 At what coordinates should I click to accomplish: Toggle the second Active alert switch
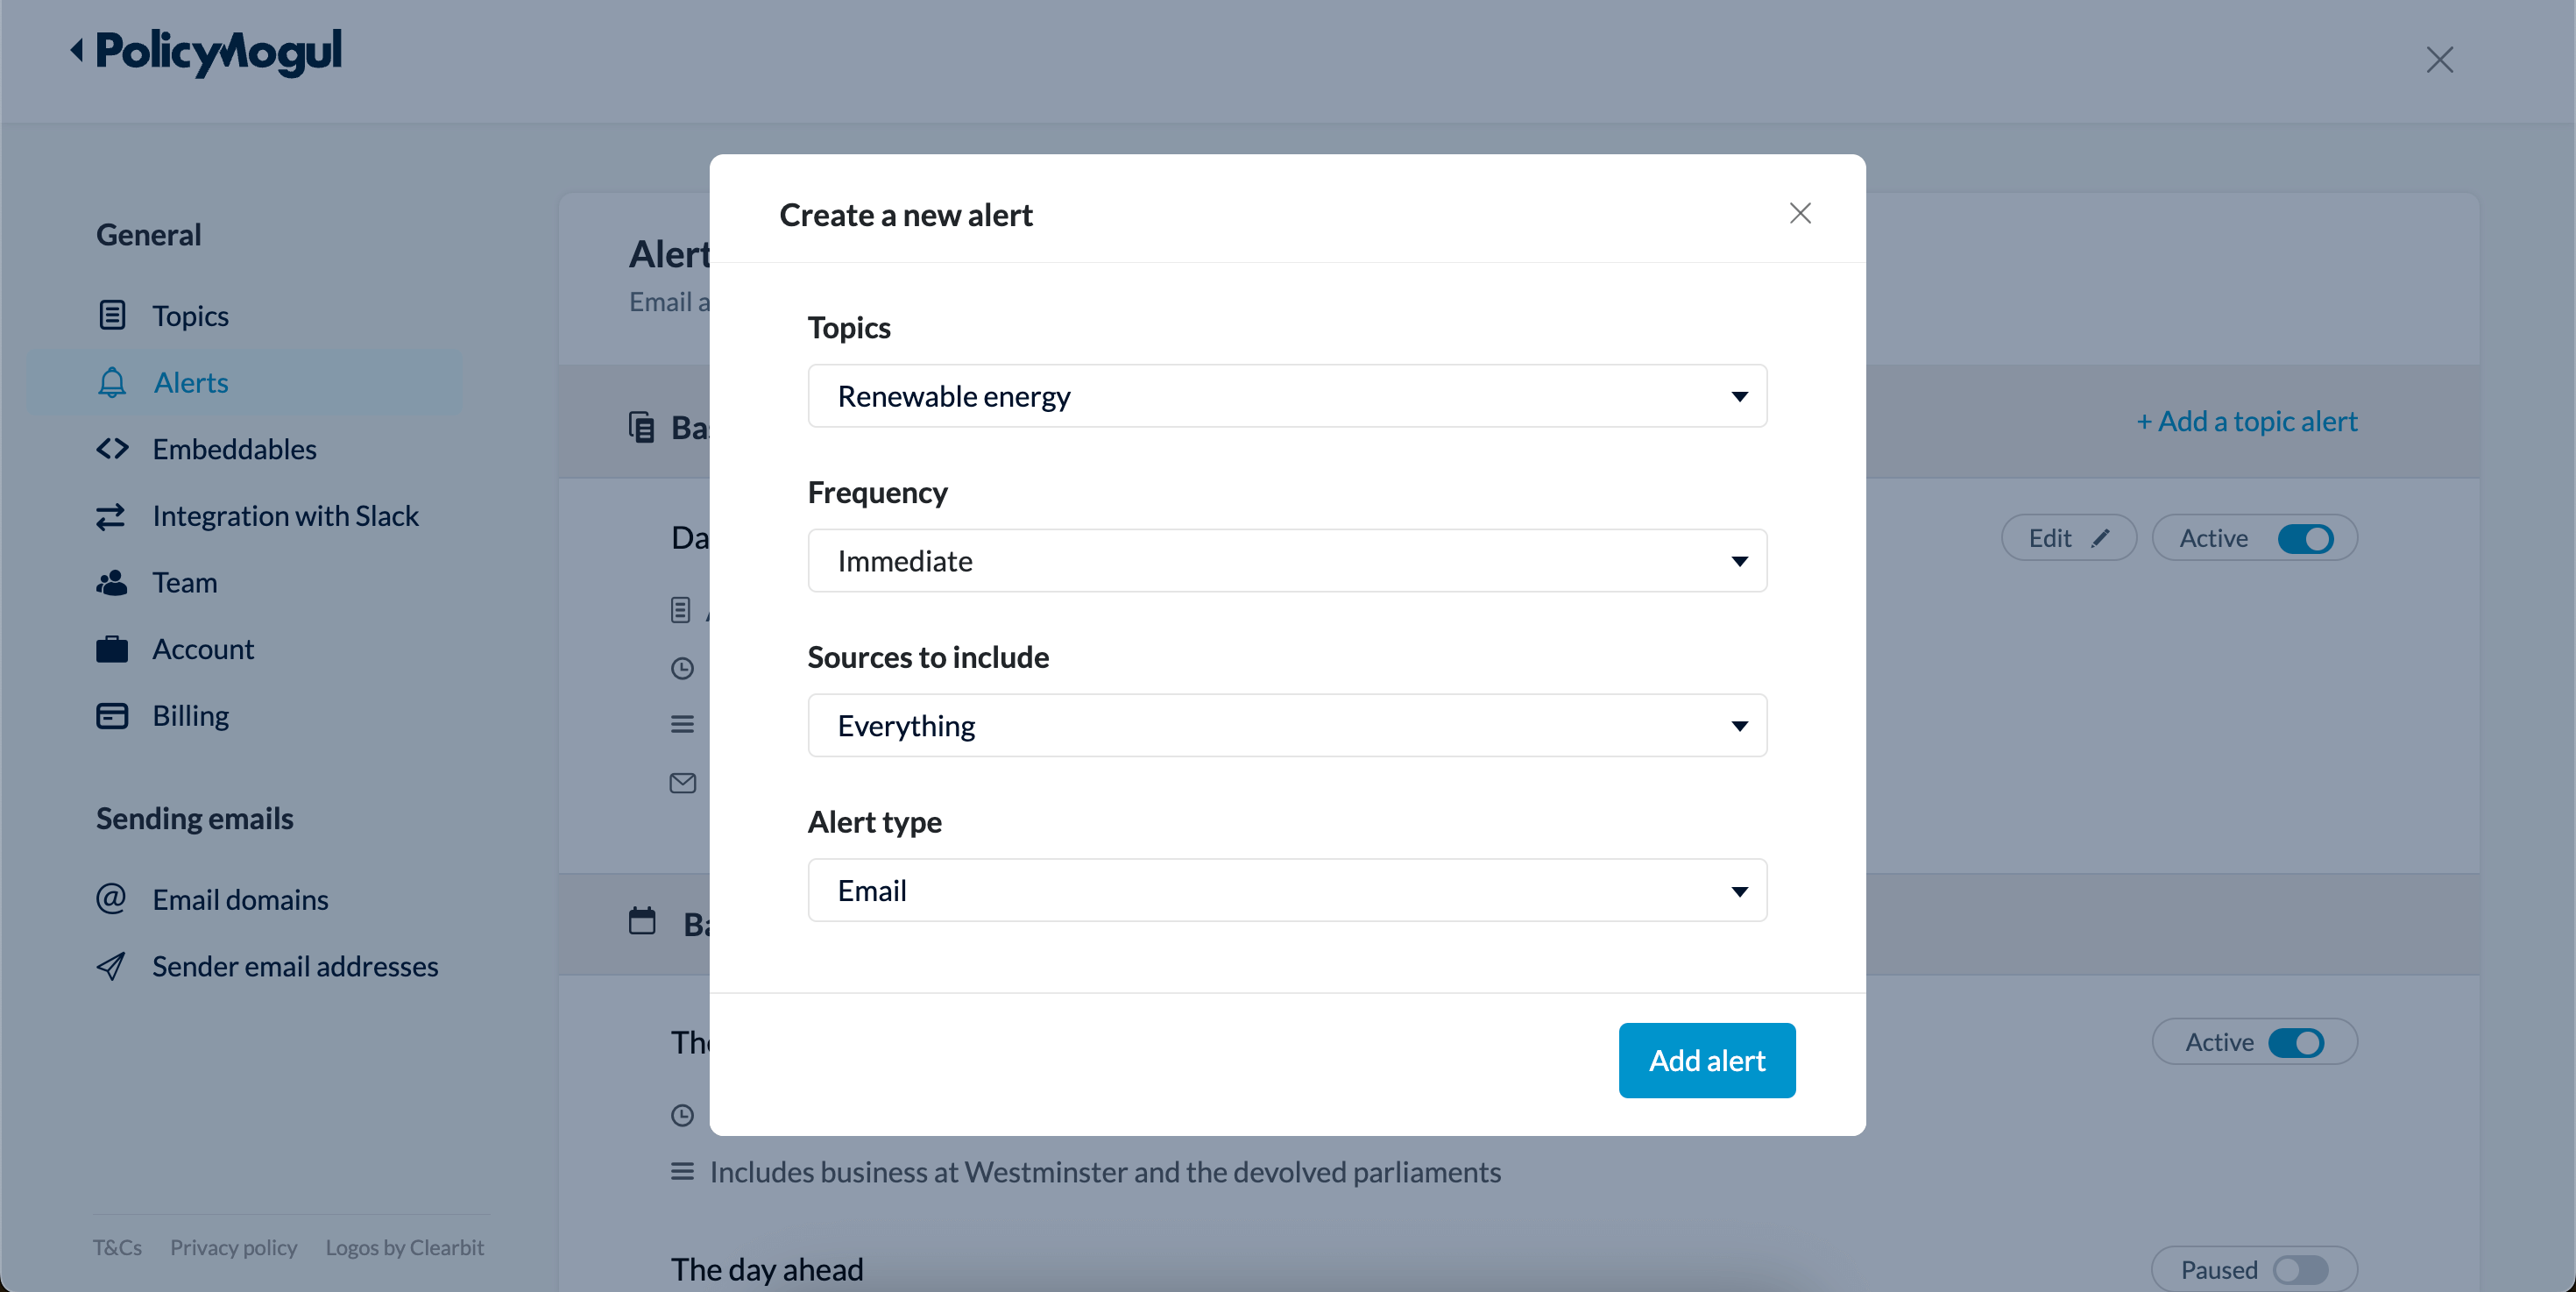click(2296, 1042)
